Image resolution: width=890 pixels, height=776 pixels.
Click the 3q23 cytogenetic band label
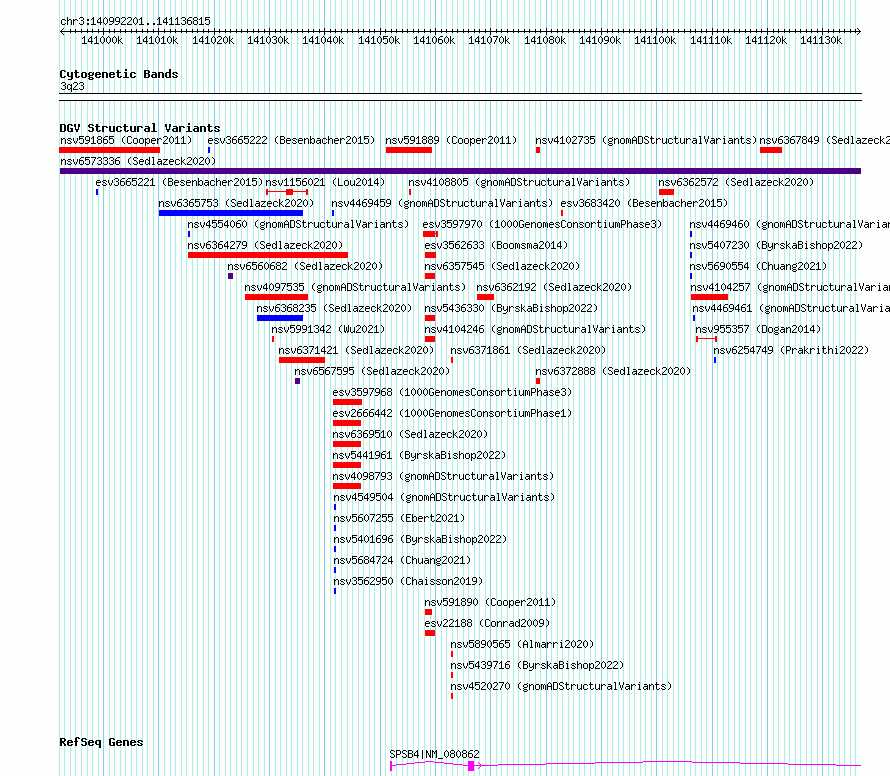pyautogui.click(x=72, y=86)
